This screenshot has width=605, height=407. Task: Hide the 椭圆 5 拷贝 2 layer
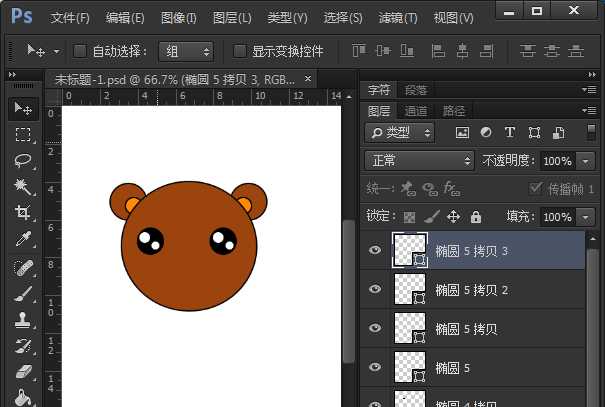pos(375,289)
